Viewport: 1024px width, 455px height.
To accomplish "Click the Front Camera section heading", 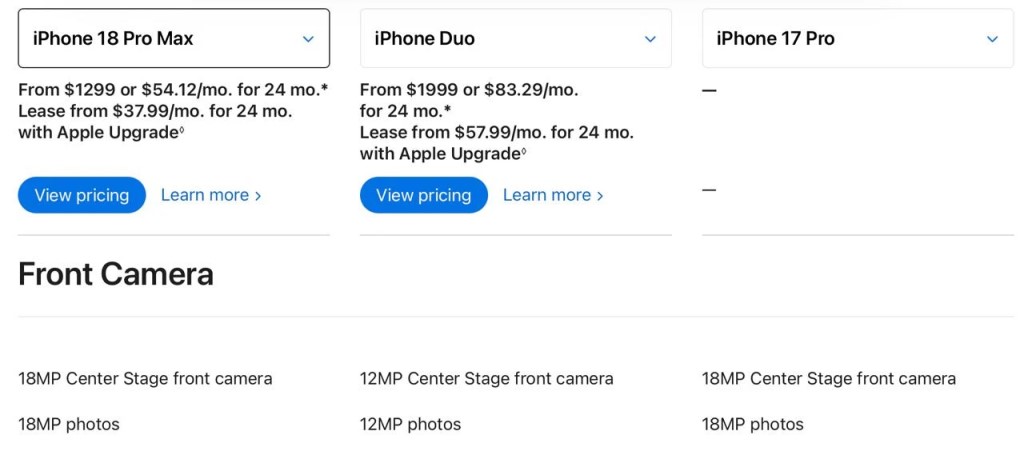I will click(x=116, y=274).
